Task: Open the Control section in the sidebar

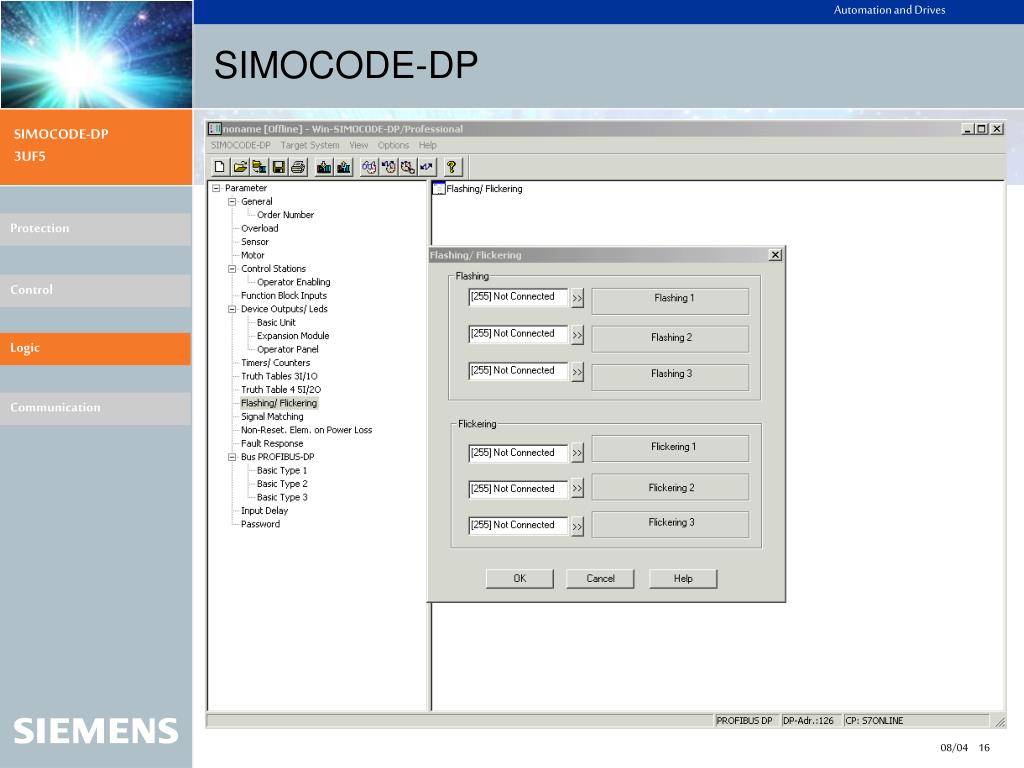Action: coord(95,290)
